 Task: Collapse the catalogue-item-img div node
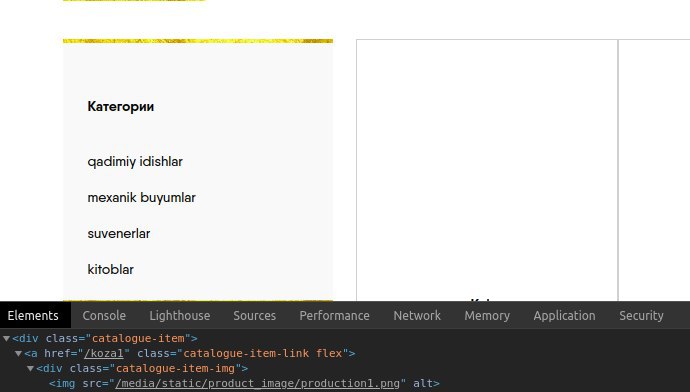click(x=30, y=369)
